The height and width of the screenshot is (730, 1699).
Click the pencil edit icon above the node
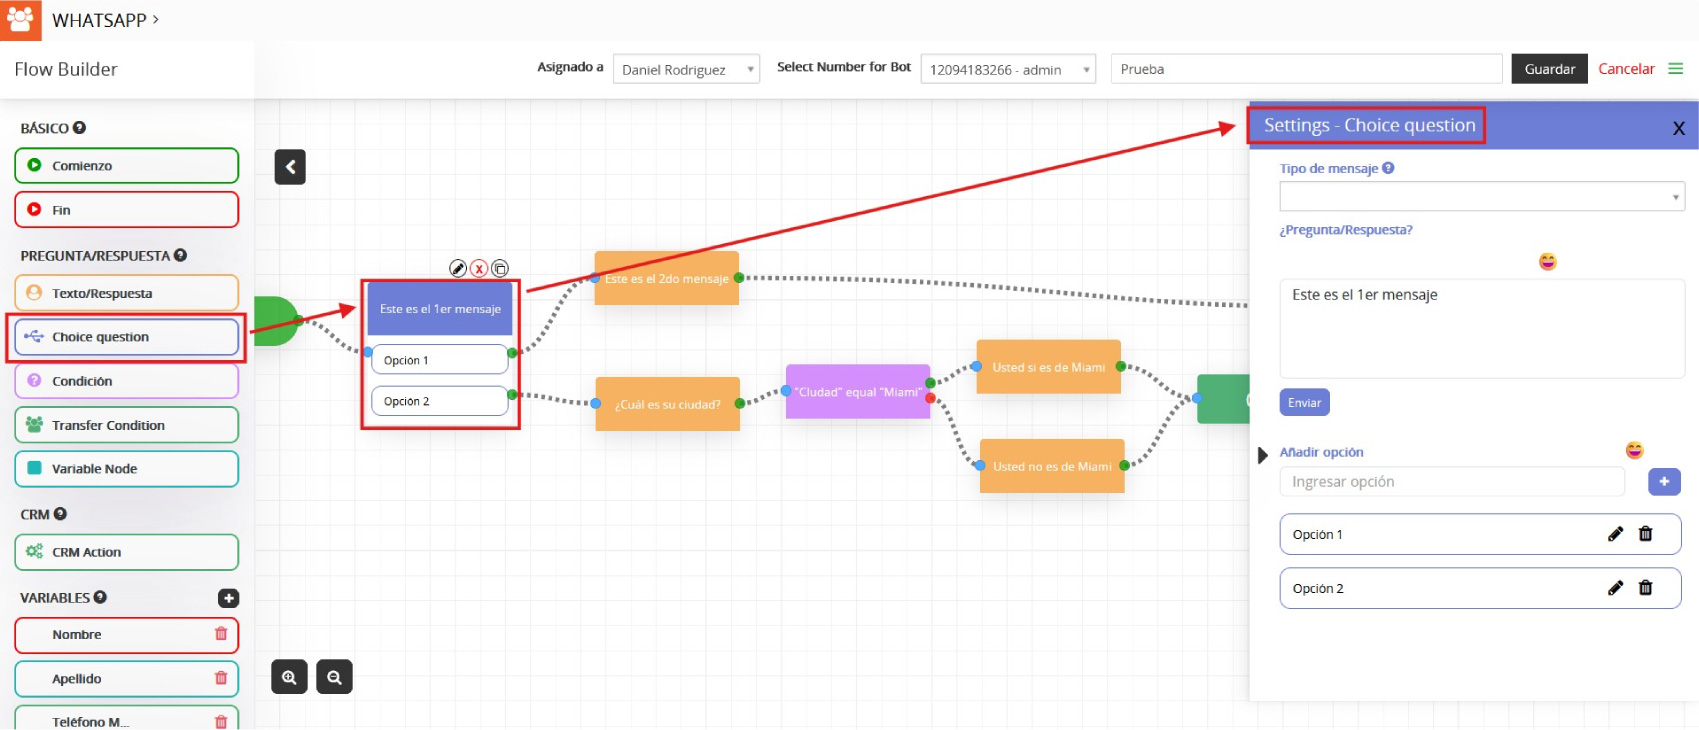[458, 268]
